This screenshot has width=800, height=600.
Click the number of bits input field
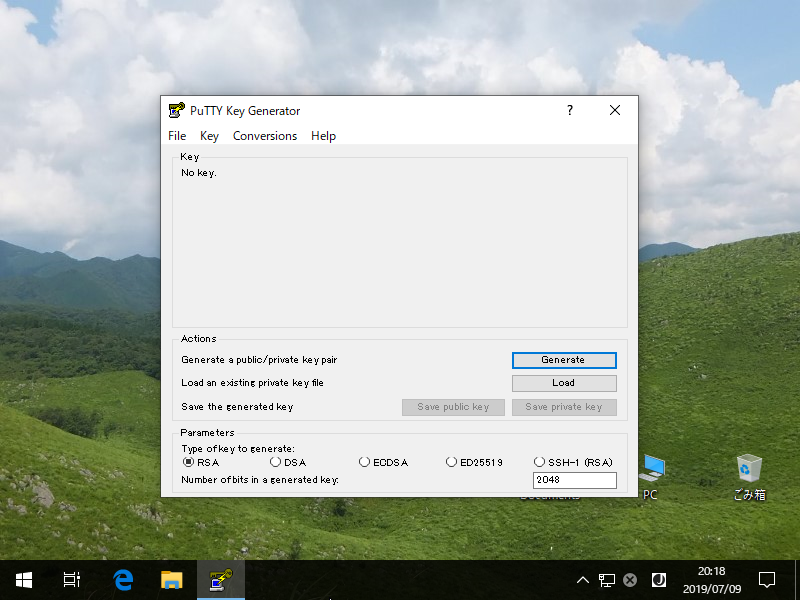pos(575,480)
